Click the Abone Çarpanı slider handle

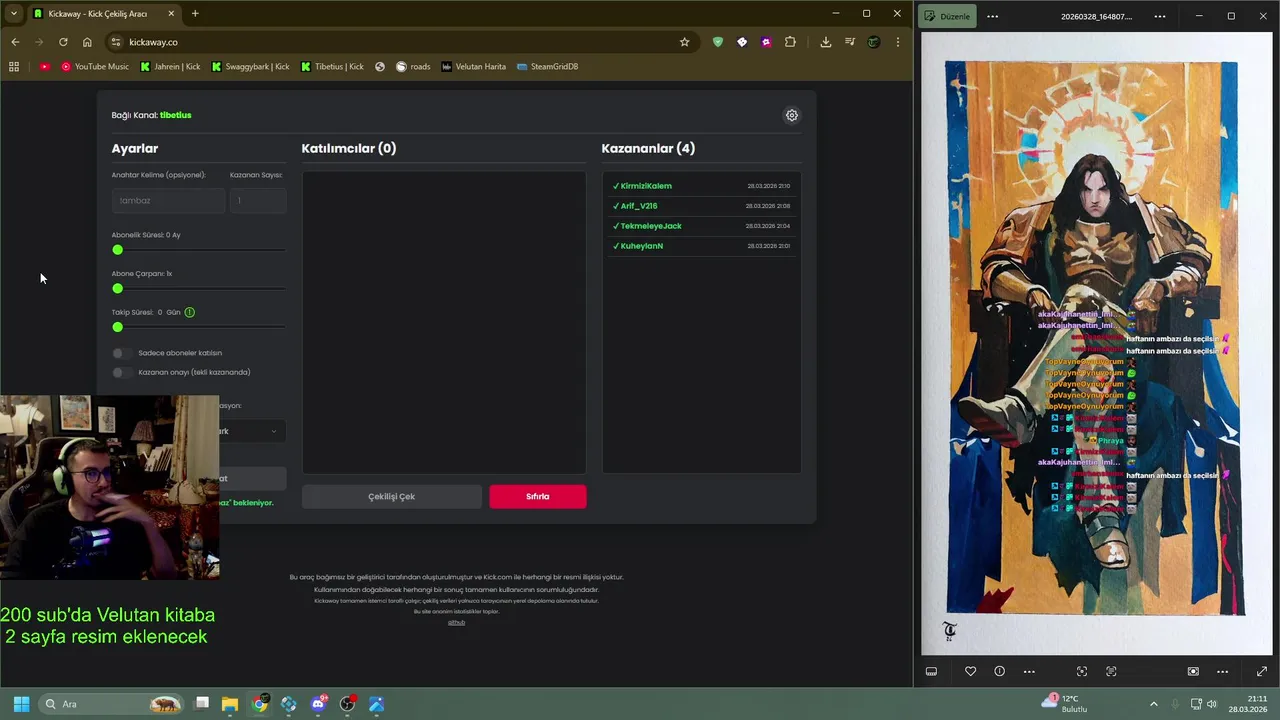click(118, 289)
